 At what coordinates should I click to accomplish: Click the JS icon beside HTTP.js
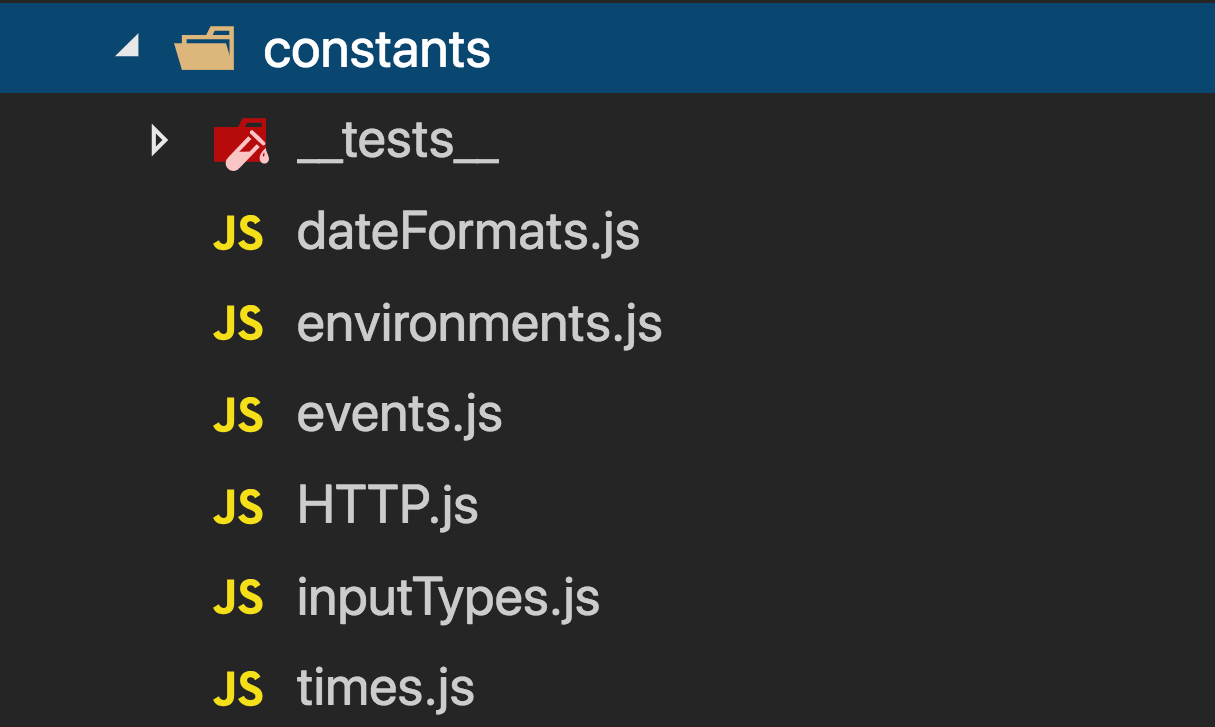click(x=238, y=507)
